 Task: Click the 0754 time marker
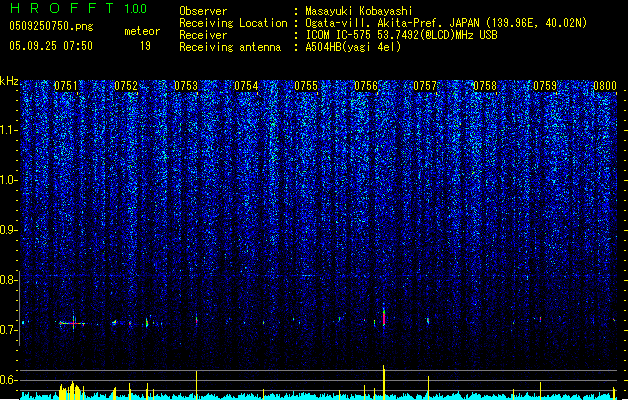[246, 86]
